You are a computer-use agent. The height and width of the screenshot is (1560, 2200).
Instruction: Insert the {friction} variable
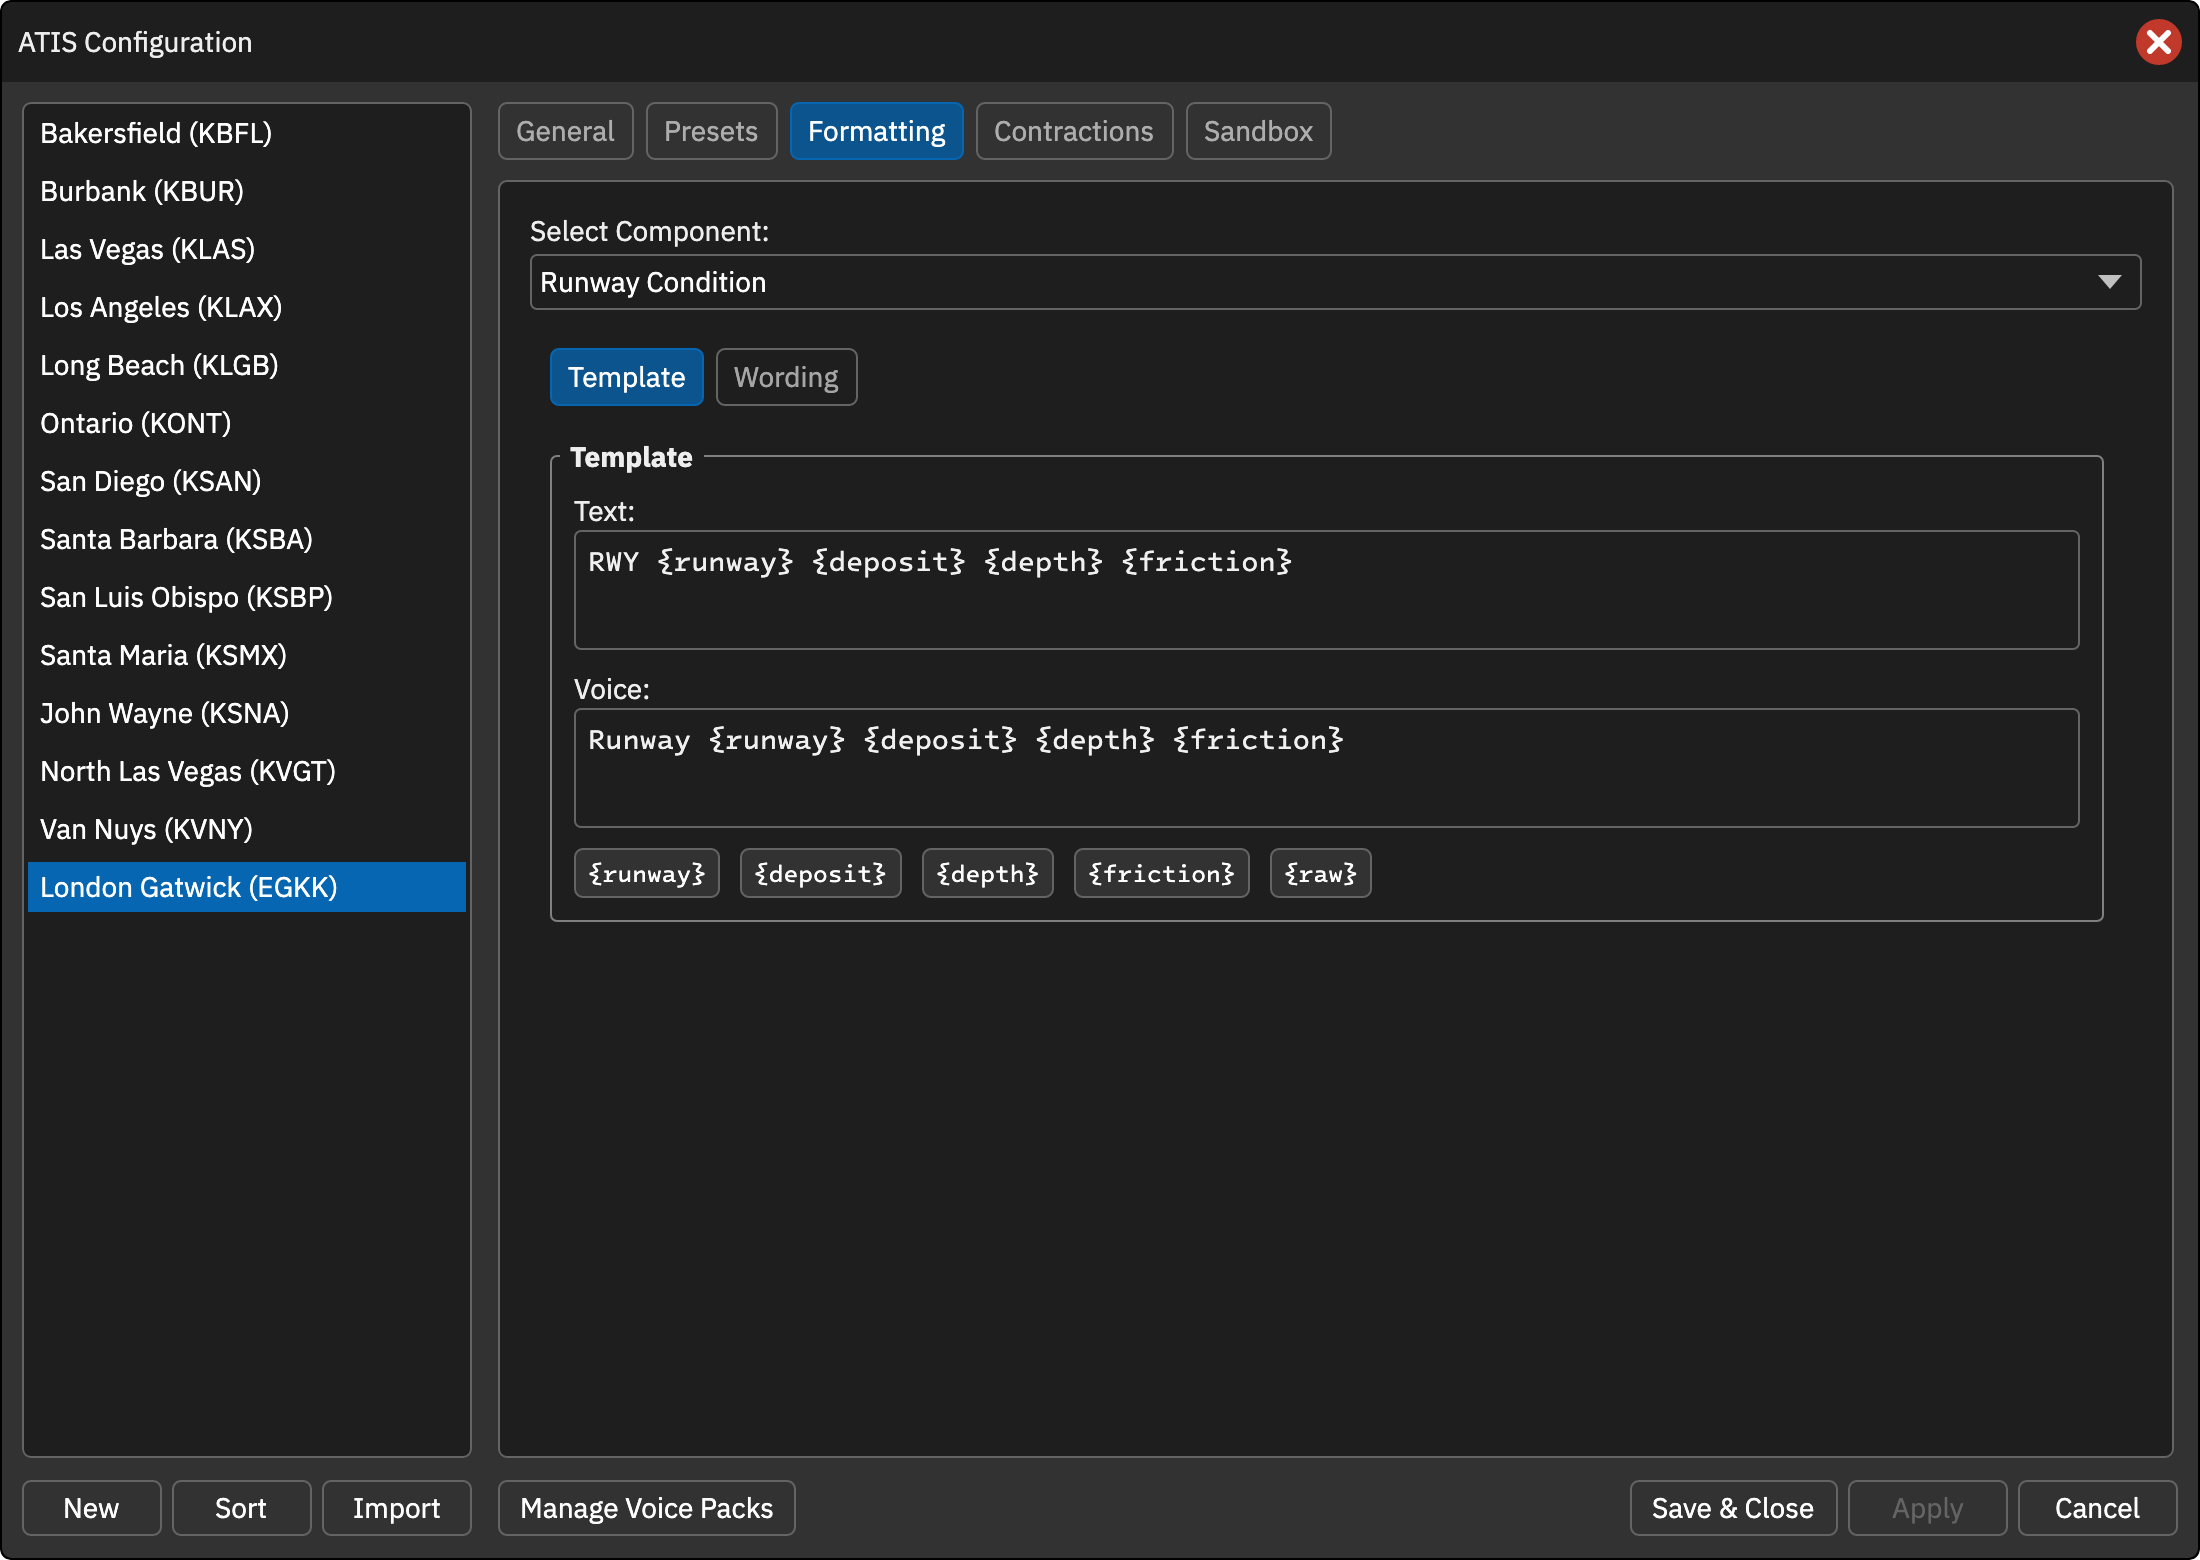(x=1161, y=873)
